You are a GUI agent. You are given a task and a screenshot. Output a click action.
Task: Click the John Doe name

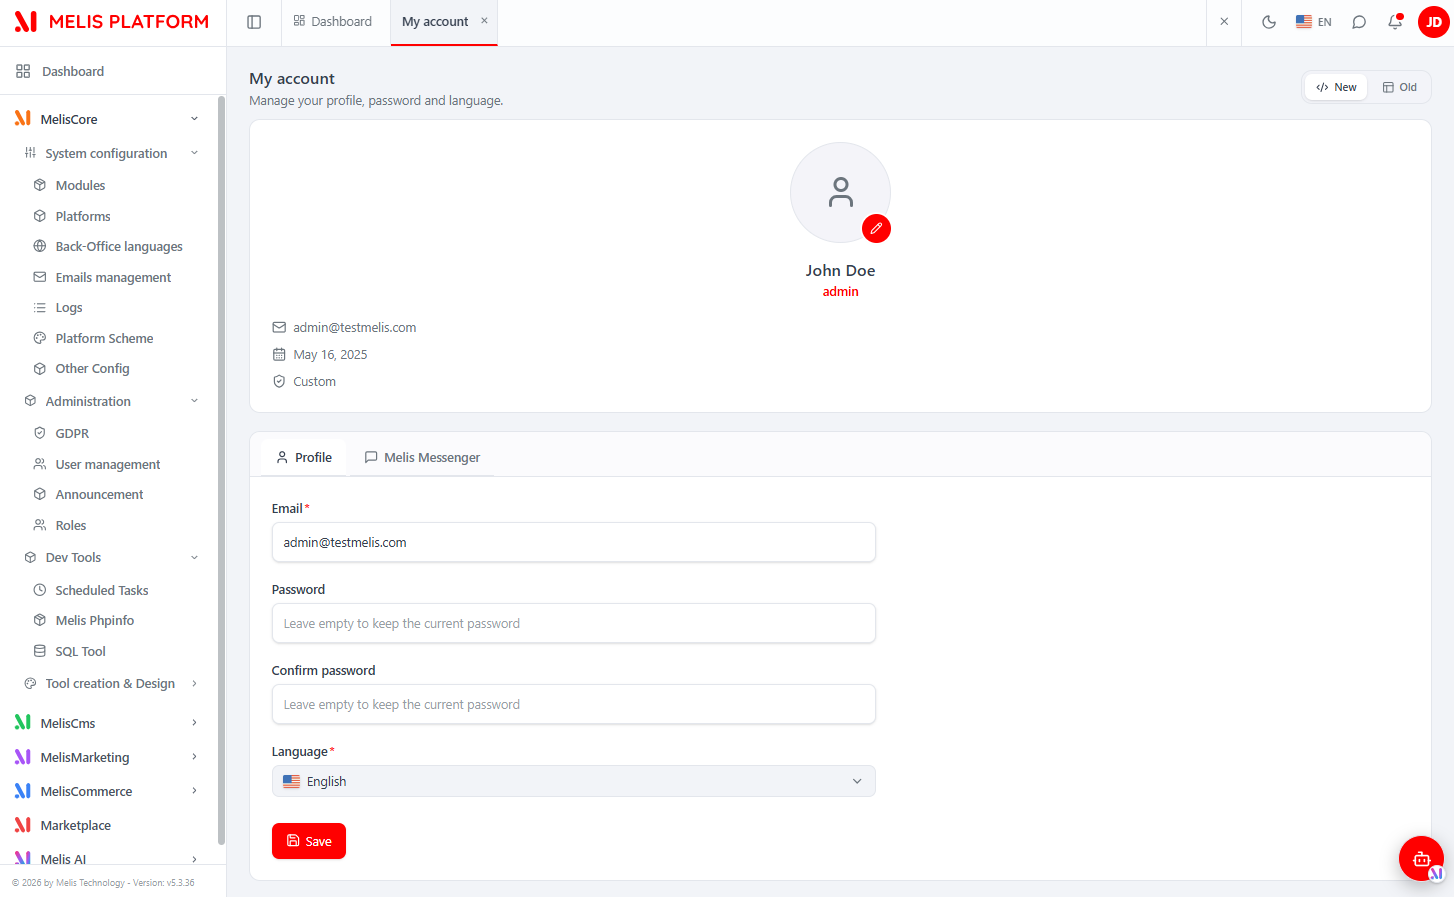pyautogui.click(x=840, y=271)
